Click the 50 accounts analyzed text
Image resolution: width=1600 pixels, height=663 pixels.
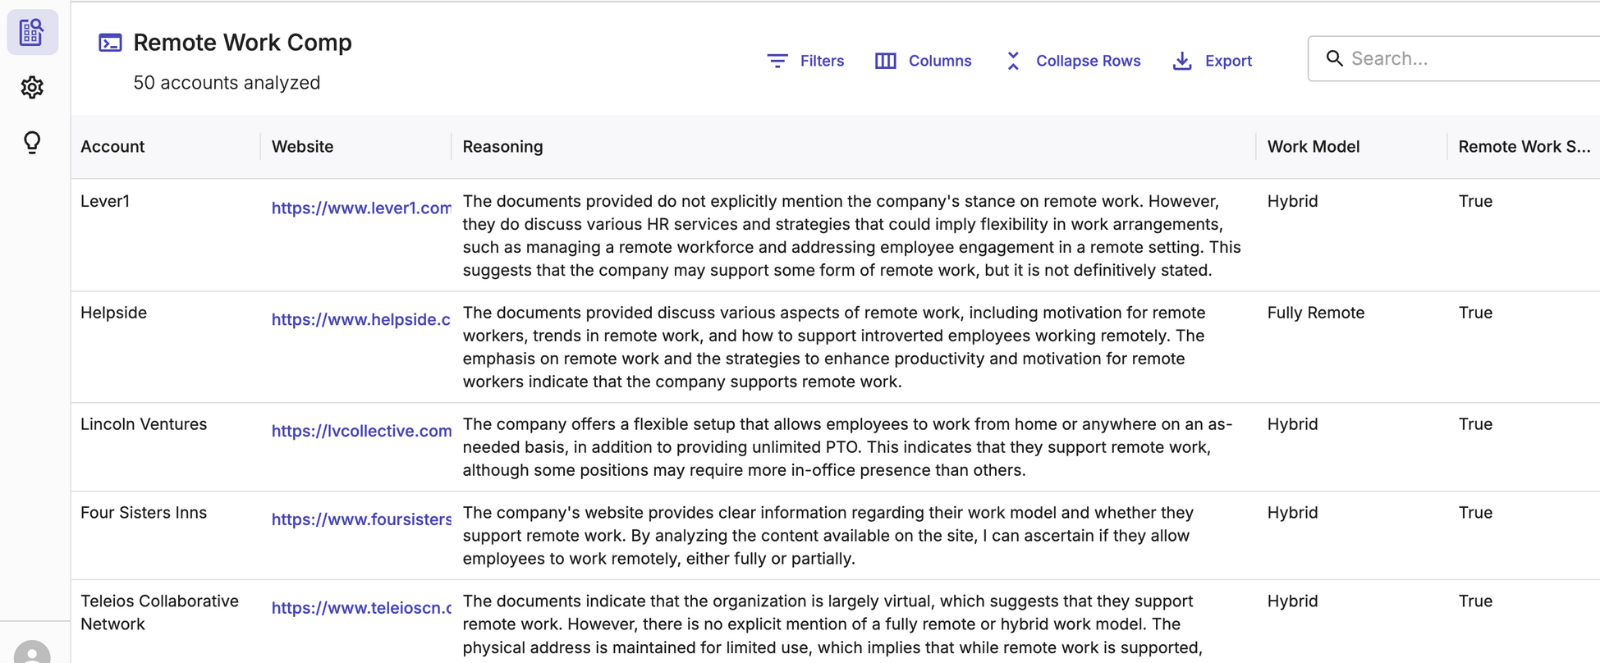(x=227, y=83)
